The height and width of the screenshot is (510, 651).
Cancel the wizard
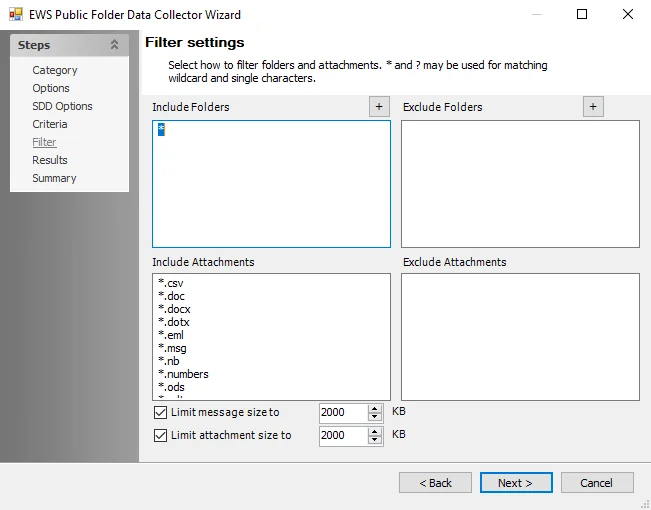(x=597, y=483)
